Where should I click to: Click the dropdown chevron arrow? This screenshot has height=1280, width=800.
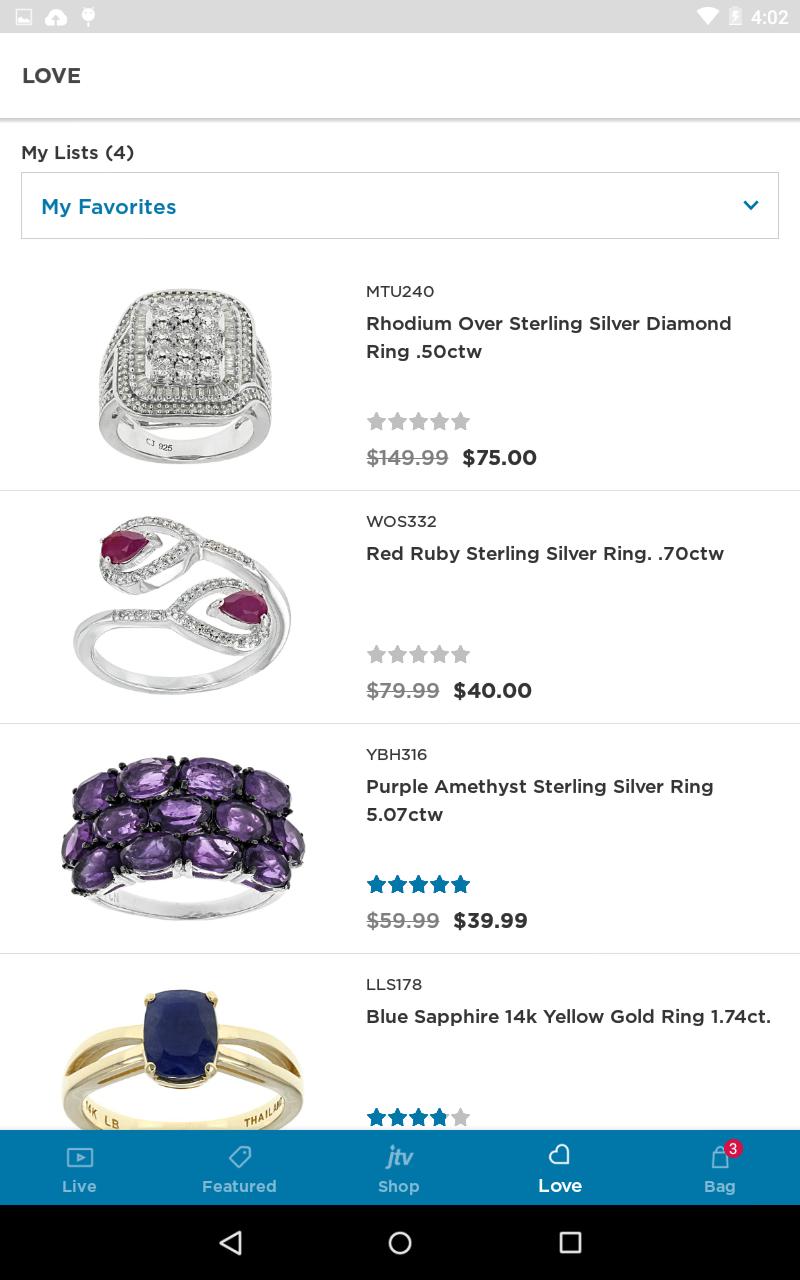pyautogui.click(x=751, y=206)
